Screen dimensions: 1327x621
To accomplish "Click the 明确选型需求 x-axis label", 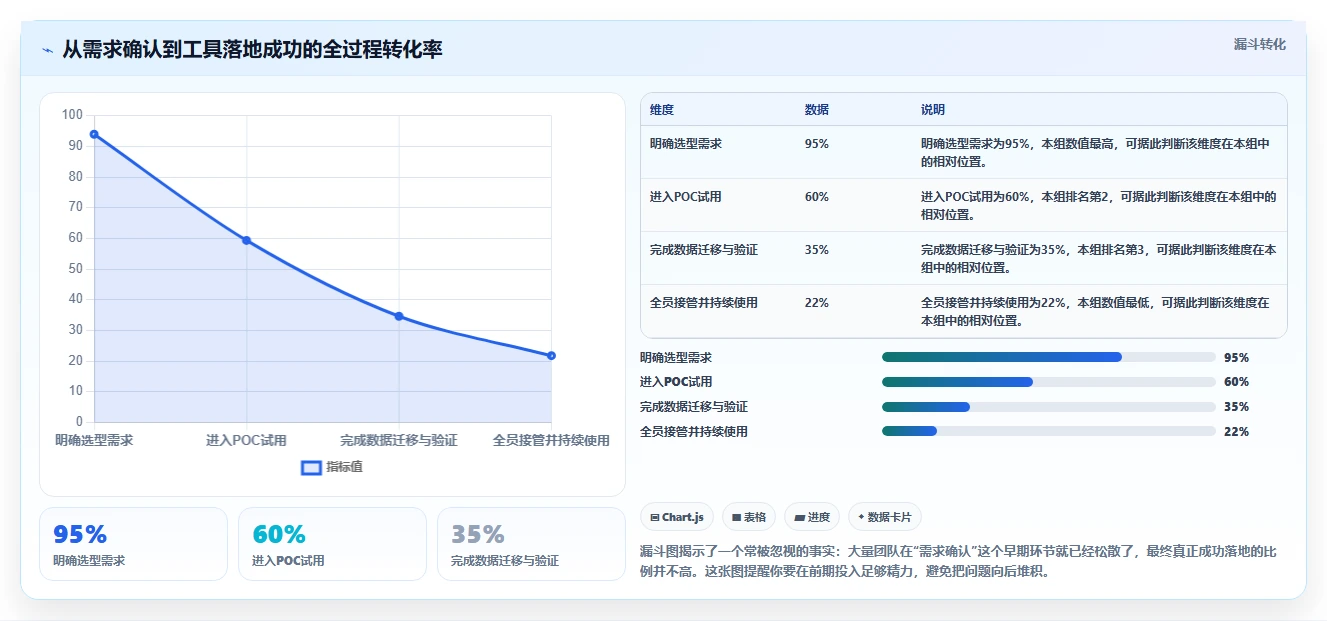I will coord(94,440).
